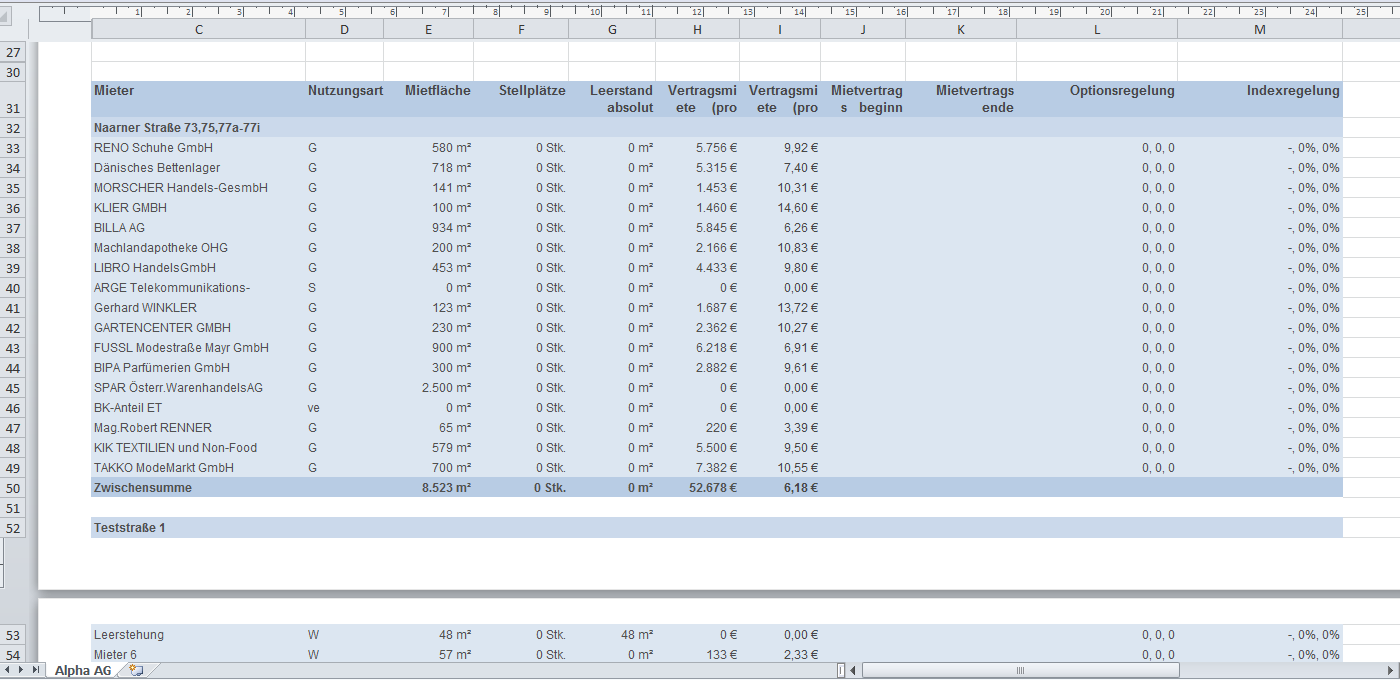1400x680 pixels.
Task: Insert a new worksheet via tab icon
Action: pos(136,670)
